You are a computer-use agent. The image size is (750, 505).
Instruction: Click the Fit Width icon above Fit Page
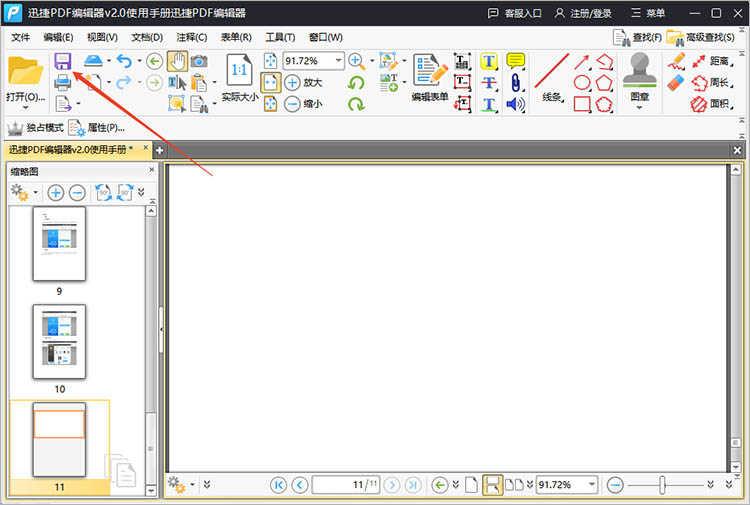(270, 61)
